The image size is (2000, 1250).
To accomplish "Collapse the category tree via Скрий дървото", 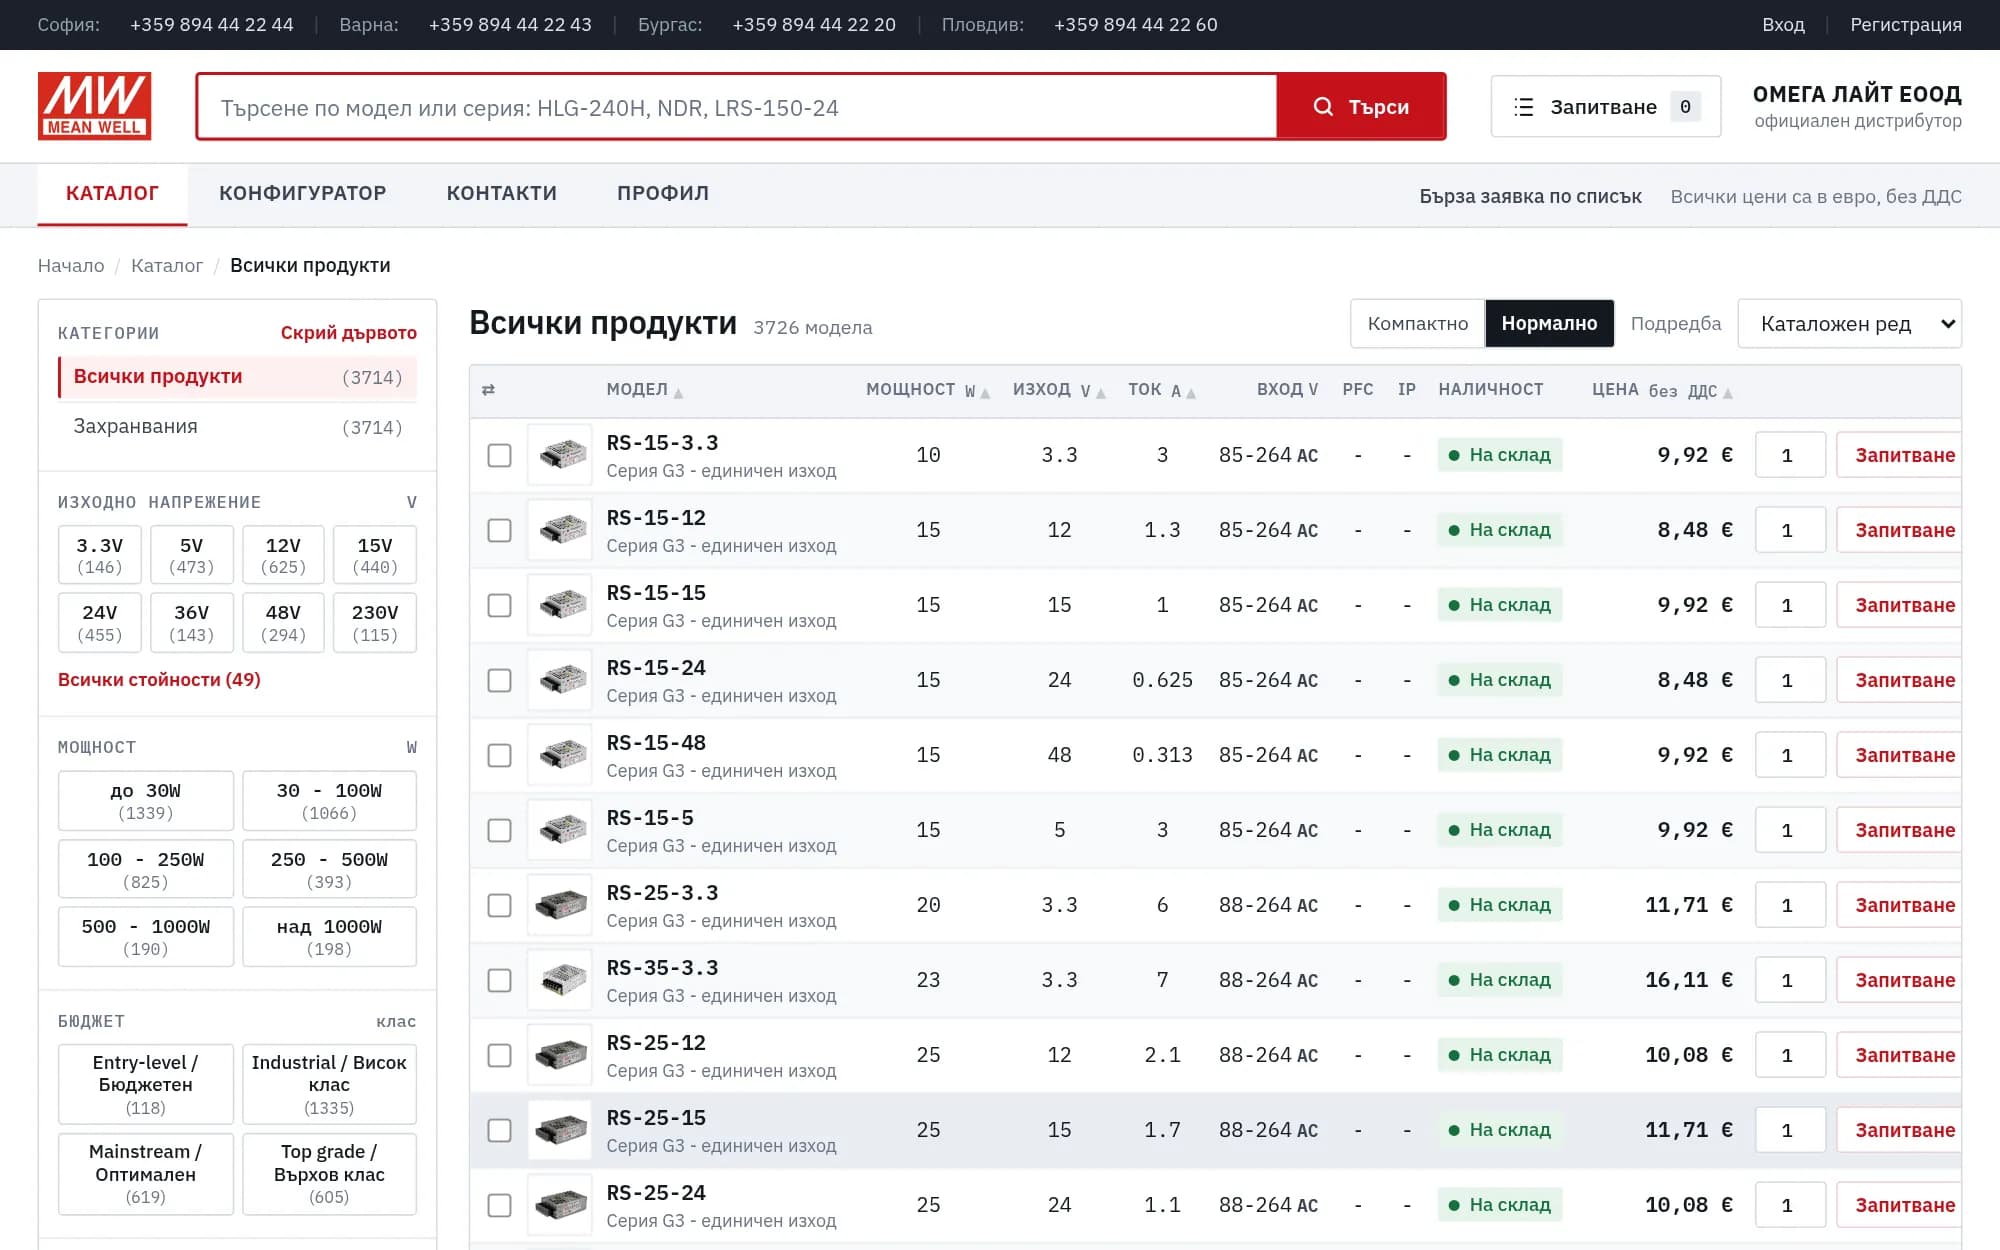I will [x=348, y=333].
